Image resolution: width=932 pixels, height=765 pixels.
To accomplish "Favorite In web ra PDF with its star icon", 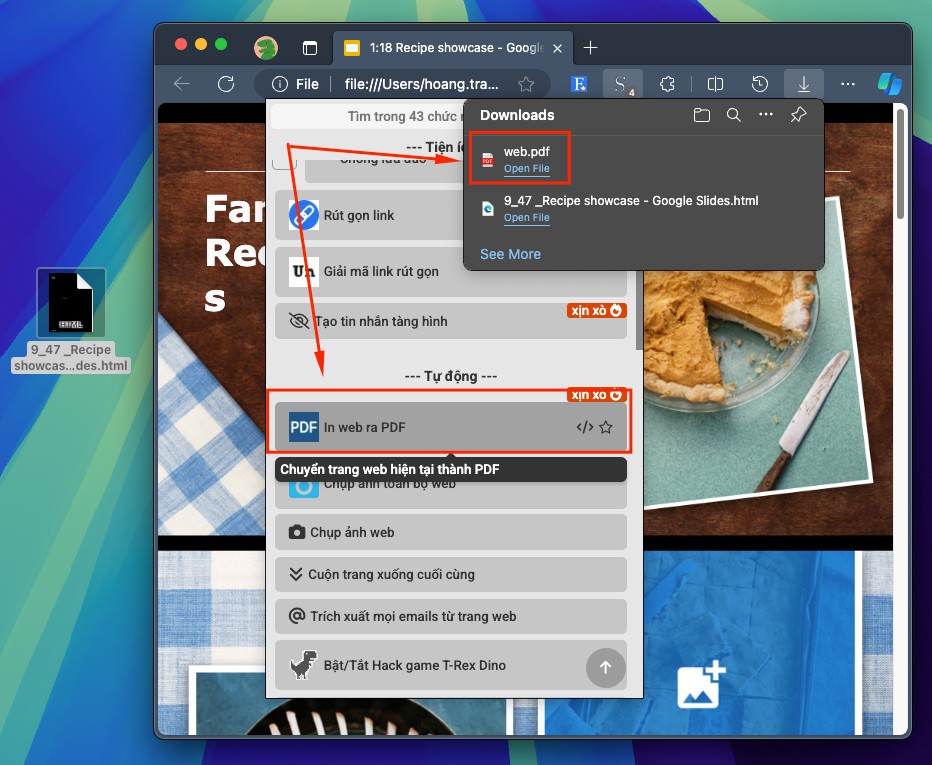I will 606,427.
